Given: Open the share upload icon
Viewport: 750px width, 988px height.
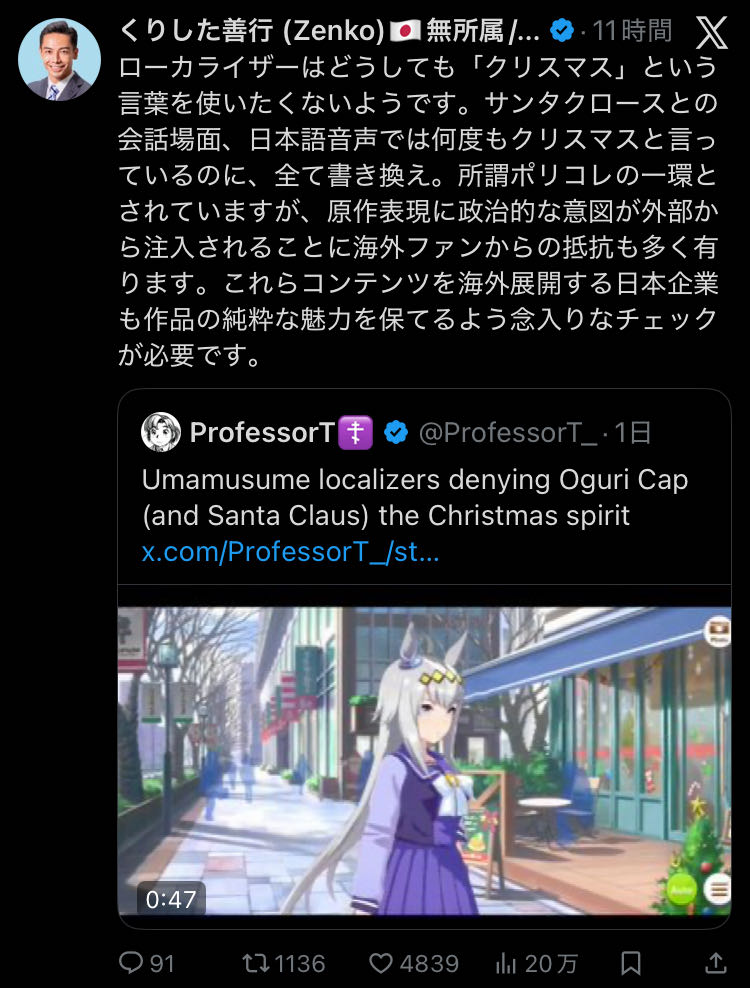Looking at the screenshot, I should click(715, 963).
